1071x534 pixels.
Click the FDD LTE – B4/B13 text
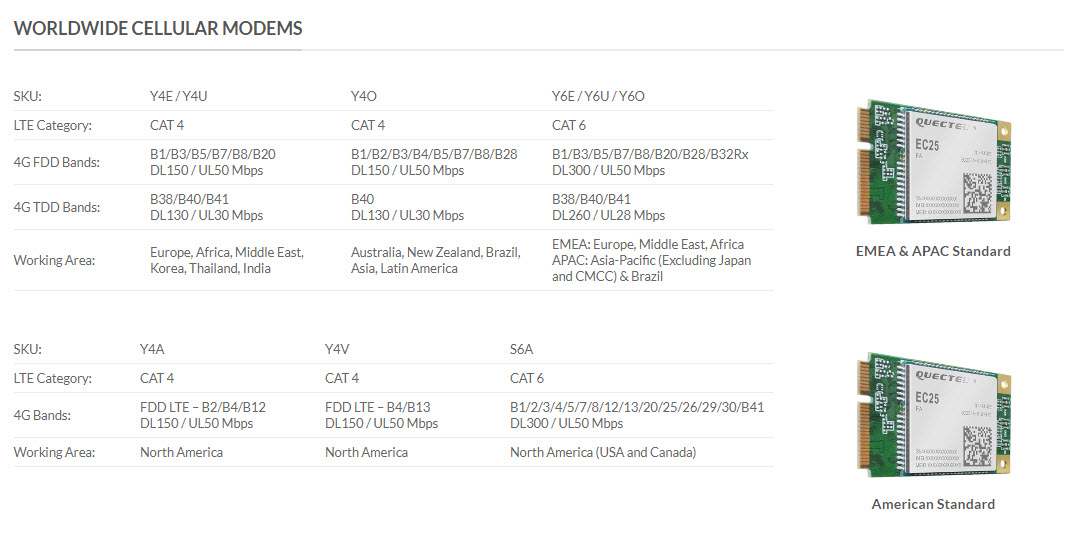pos(378,407)
